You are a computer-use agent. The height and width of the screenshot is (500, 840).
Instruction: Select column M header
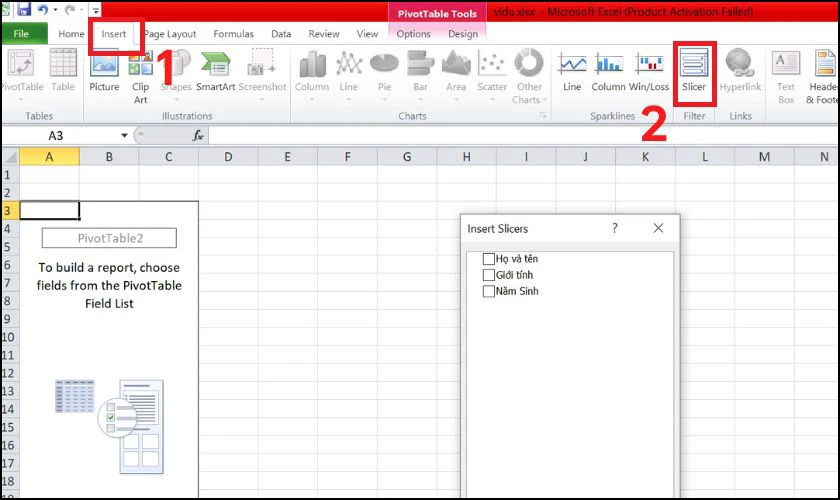[x=764, y=157]
